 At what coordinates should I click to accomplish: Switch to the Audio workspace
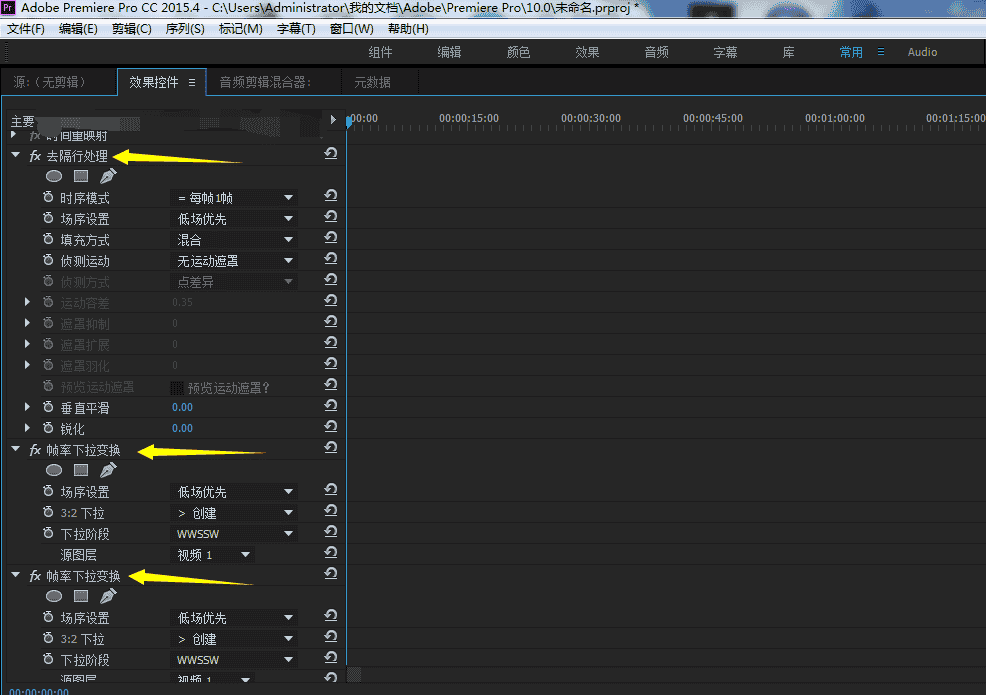click(921, 52)
